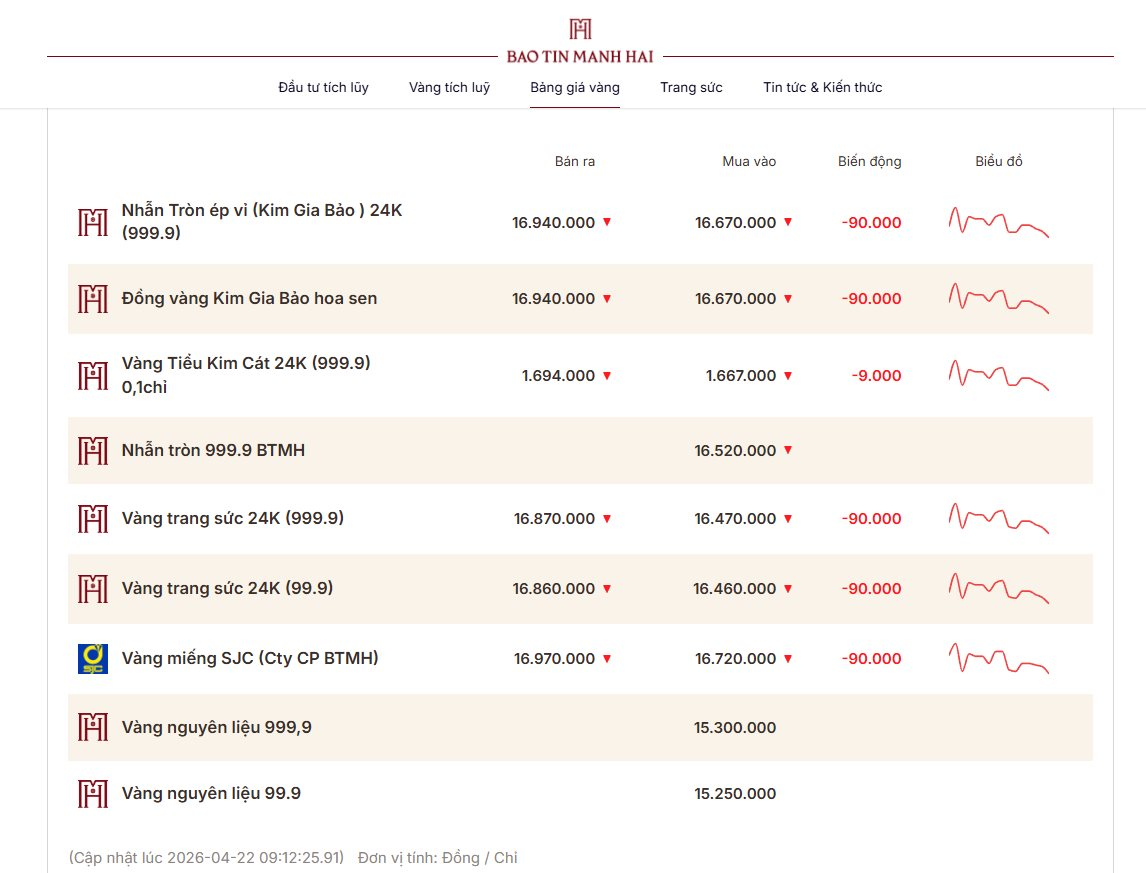Open the Đầu tư tích lũy menu

pos(323,87)
